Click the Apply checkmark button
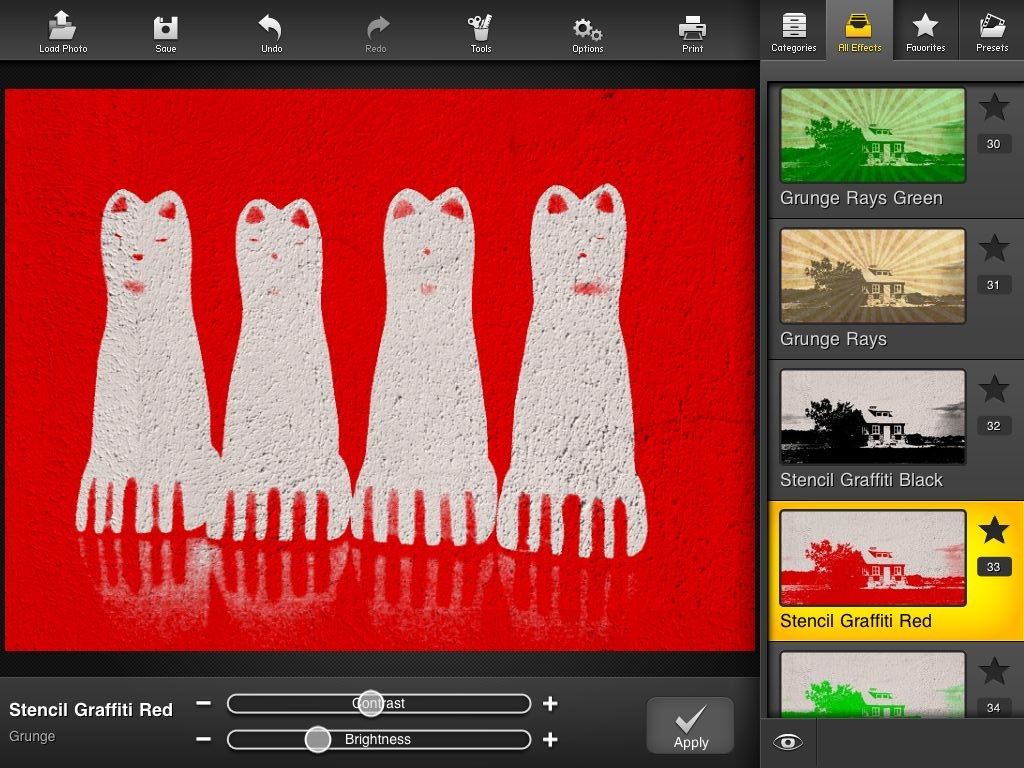 [x=690, y=726]
